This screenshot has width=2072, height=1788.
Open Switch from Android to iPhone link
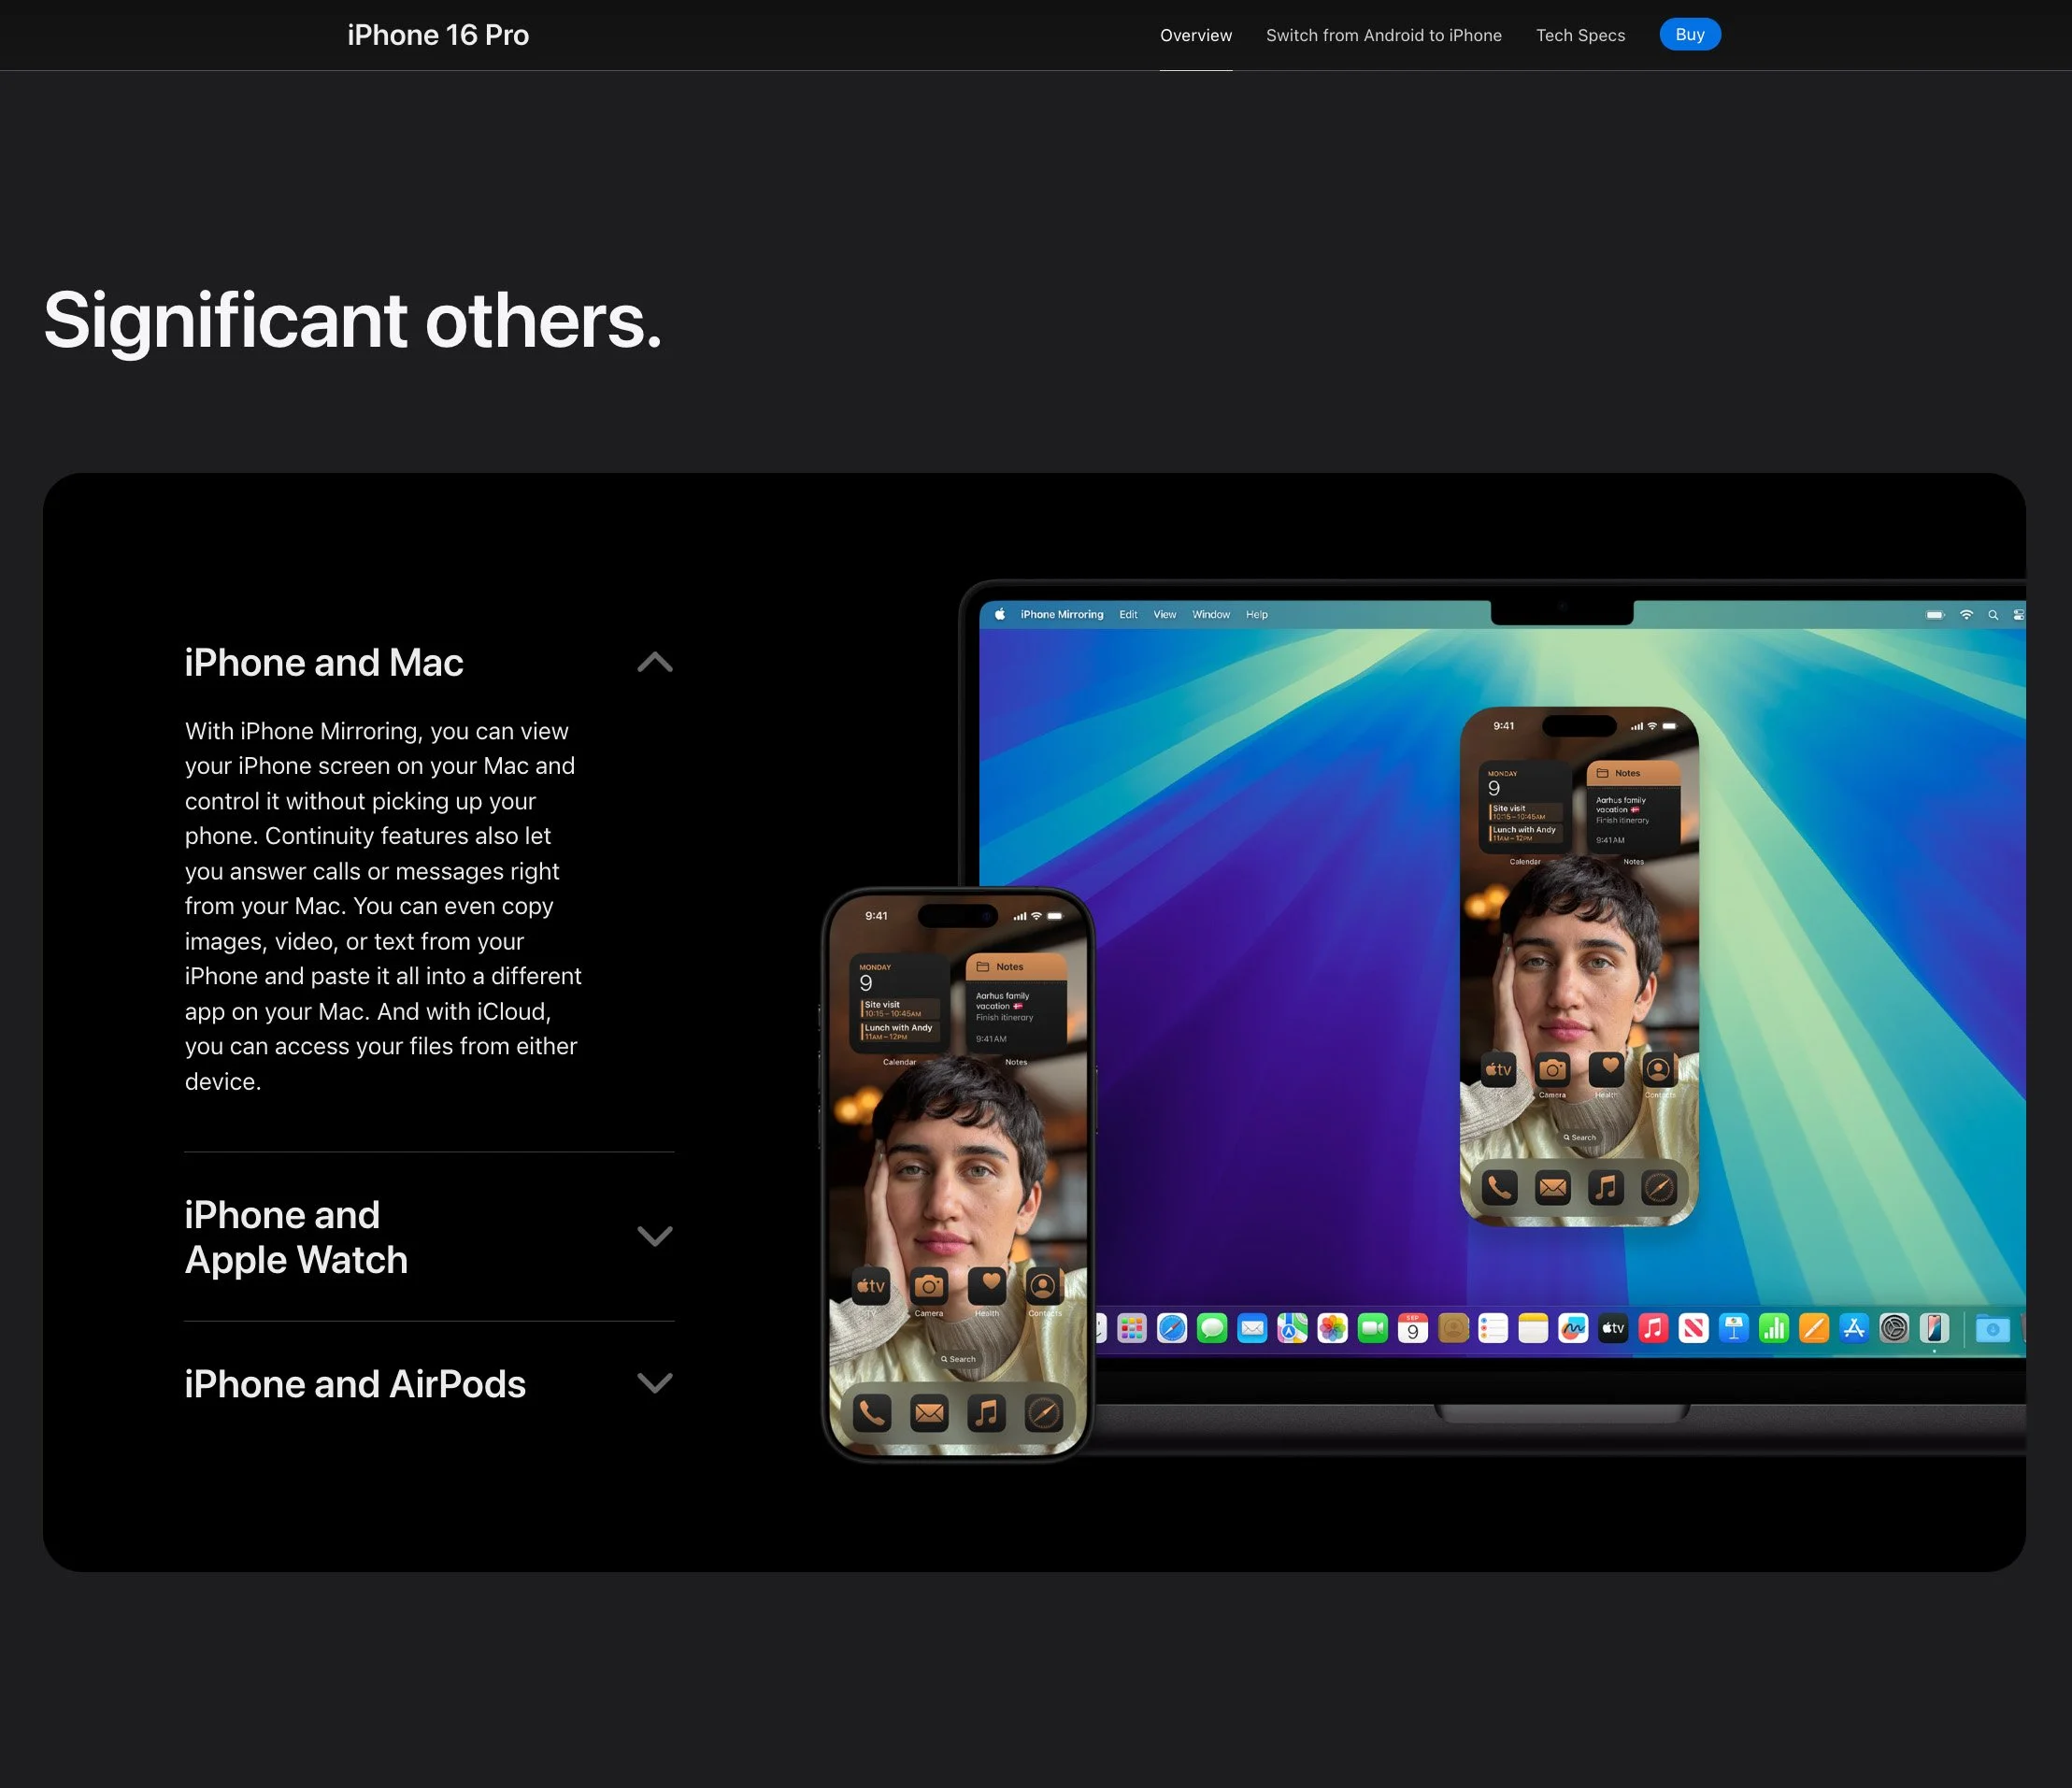point(1384,35)
